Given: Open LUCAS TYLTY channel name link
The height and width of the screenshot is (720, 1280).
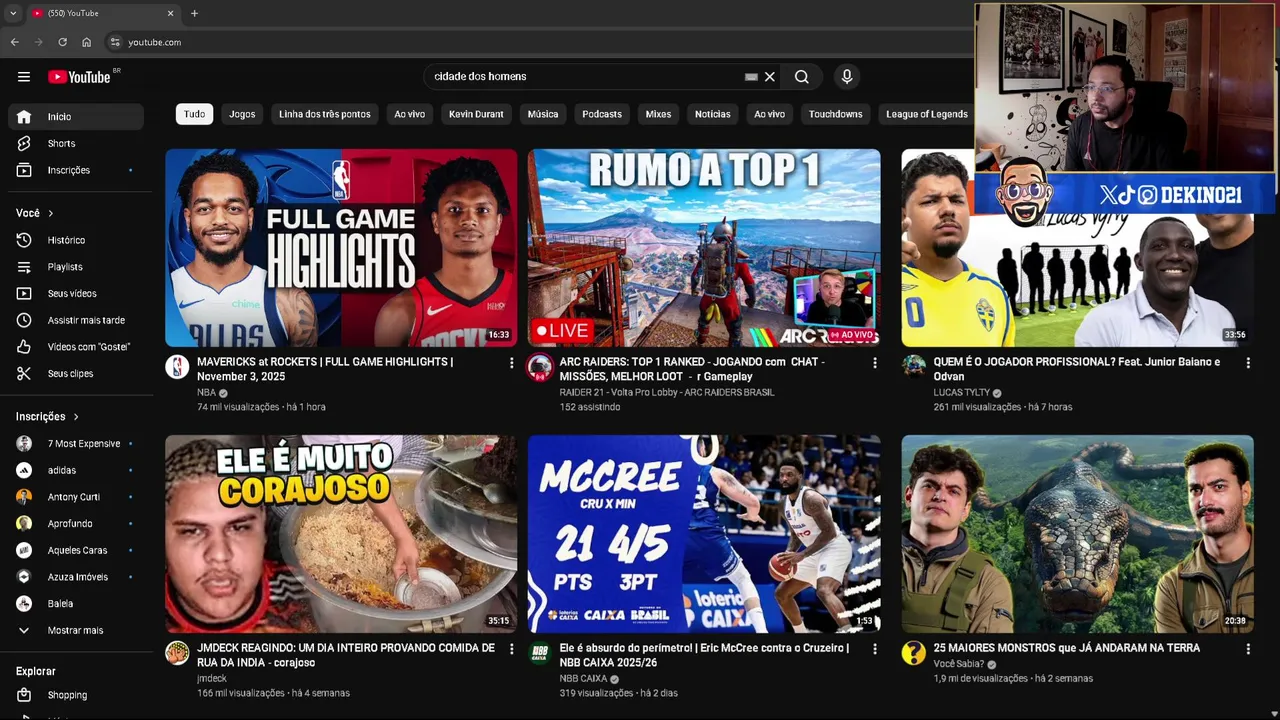Looking at the screenshot, I should [961, 393].
